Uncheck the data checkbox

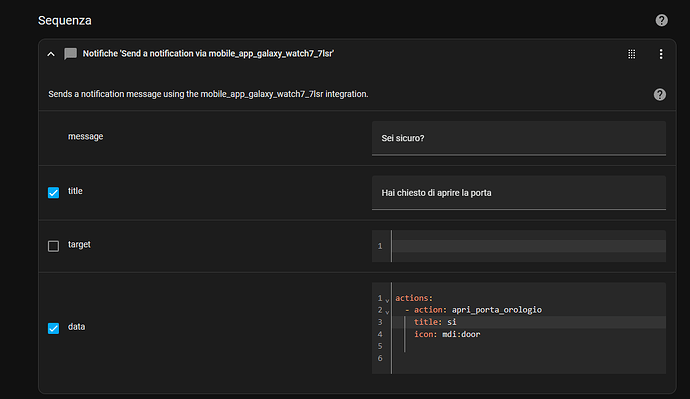tap(53, 328)
